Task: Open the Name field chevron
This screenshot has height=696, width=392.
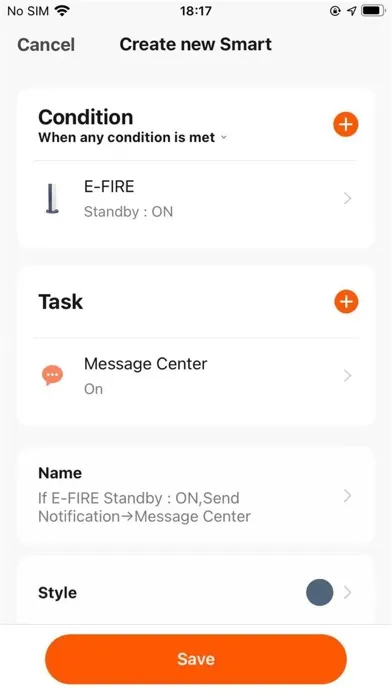Action: 348,496
